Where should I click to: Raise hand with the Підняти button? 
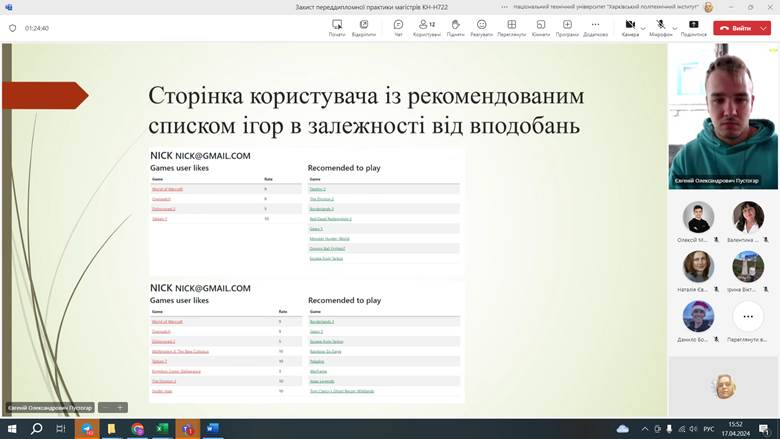pos(455,27)
